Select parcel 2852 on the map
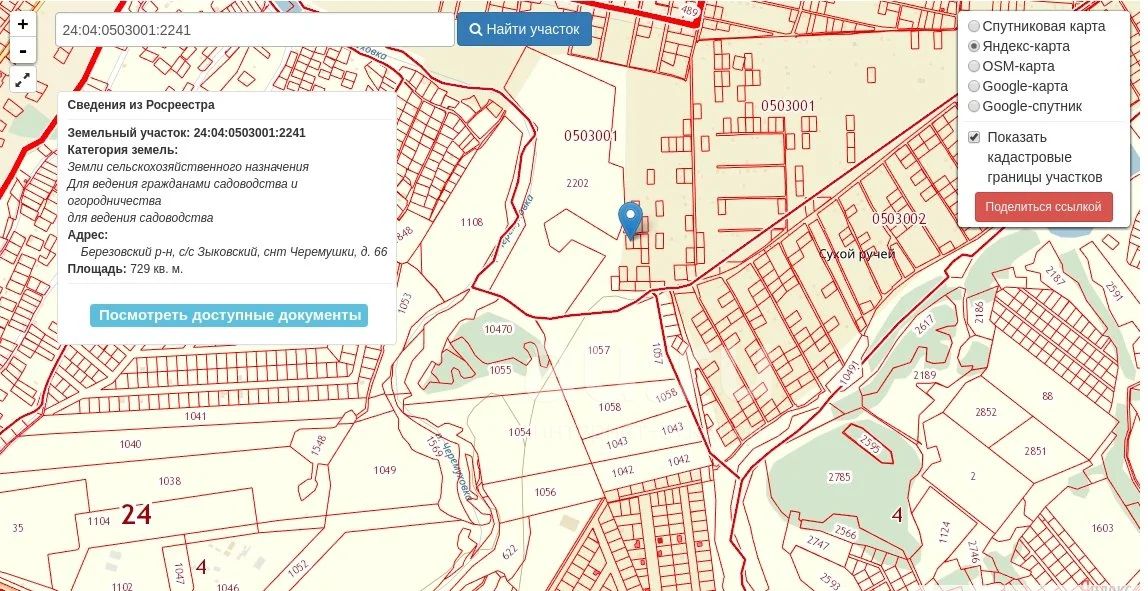This screenshot has height=591, width=1148. point(985,412)
